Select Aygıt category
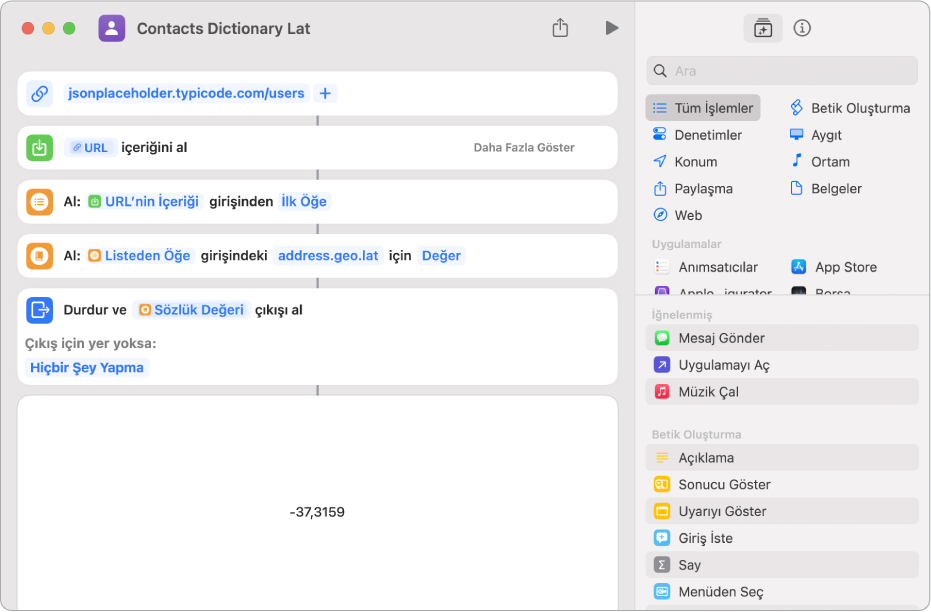 click(x=815, y=135)
